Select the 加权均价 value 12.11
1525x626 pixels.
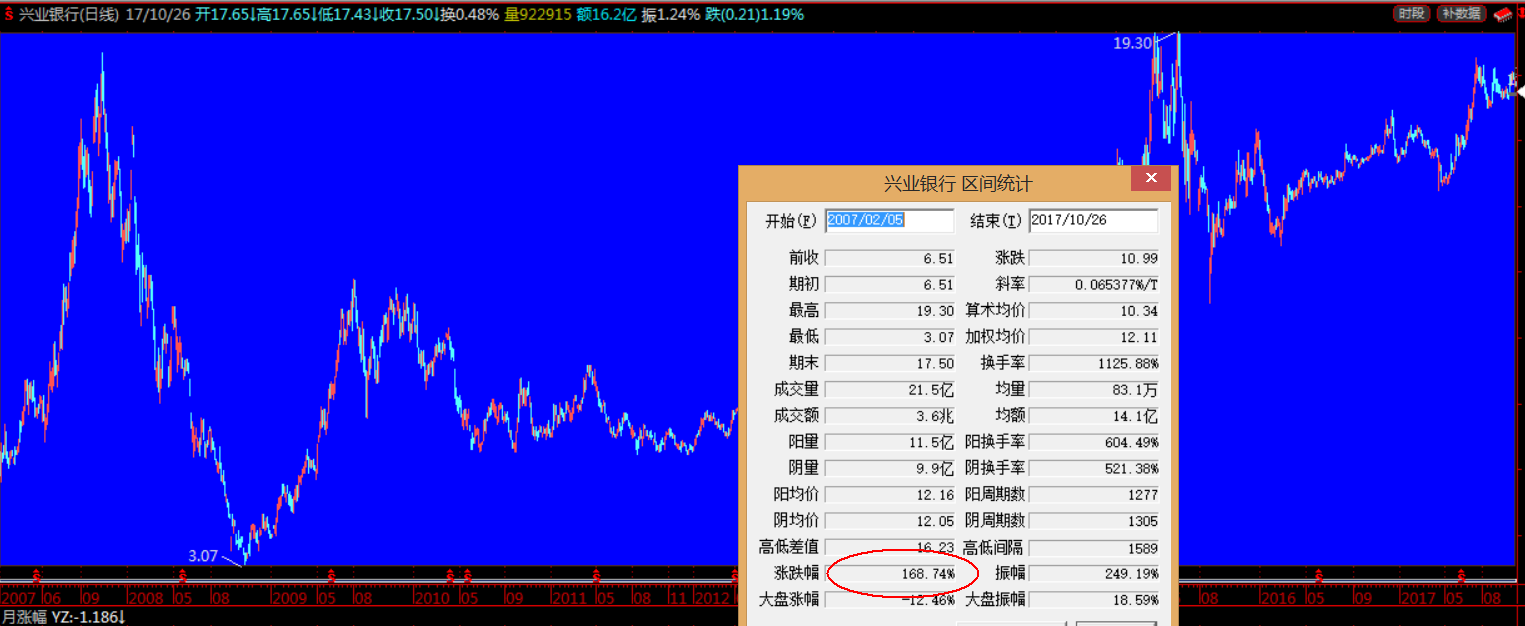pyautogui.click(x=1094, y=337)
